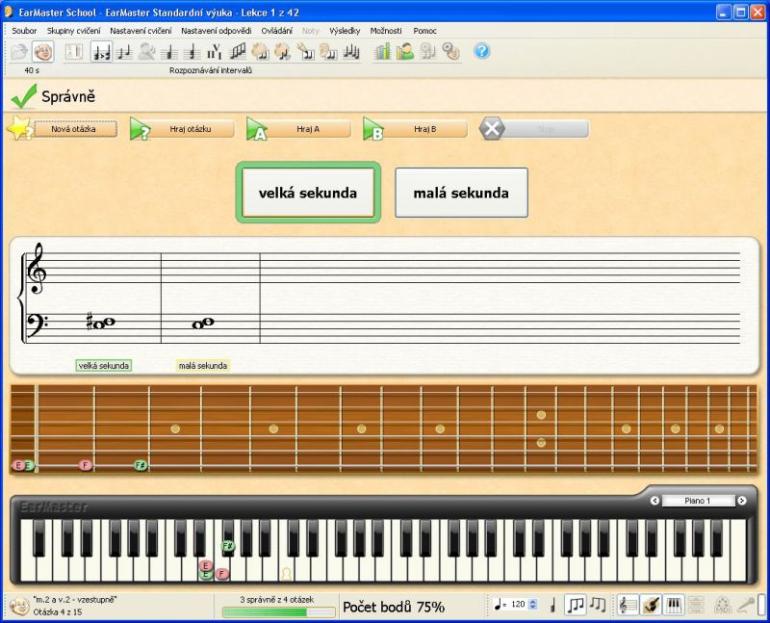Select the highlighted interval comparison exercise icon

[x=102, y=52]
